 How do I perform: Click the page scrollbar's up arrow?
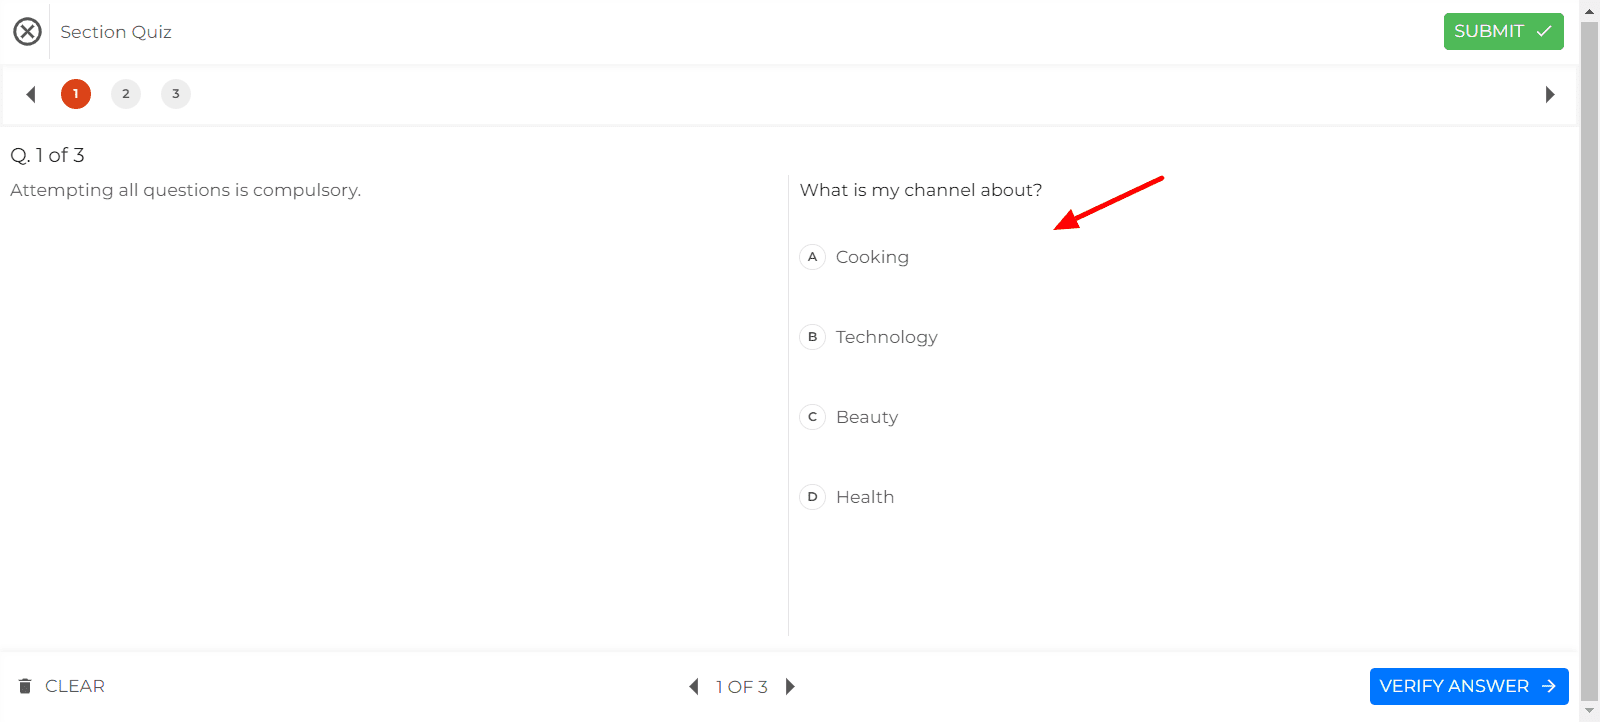pos(1589,11)
